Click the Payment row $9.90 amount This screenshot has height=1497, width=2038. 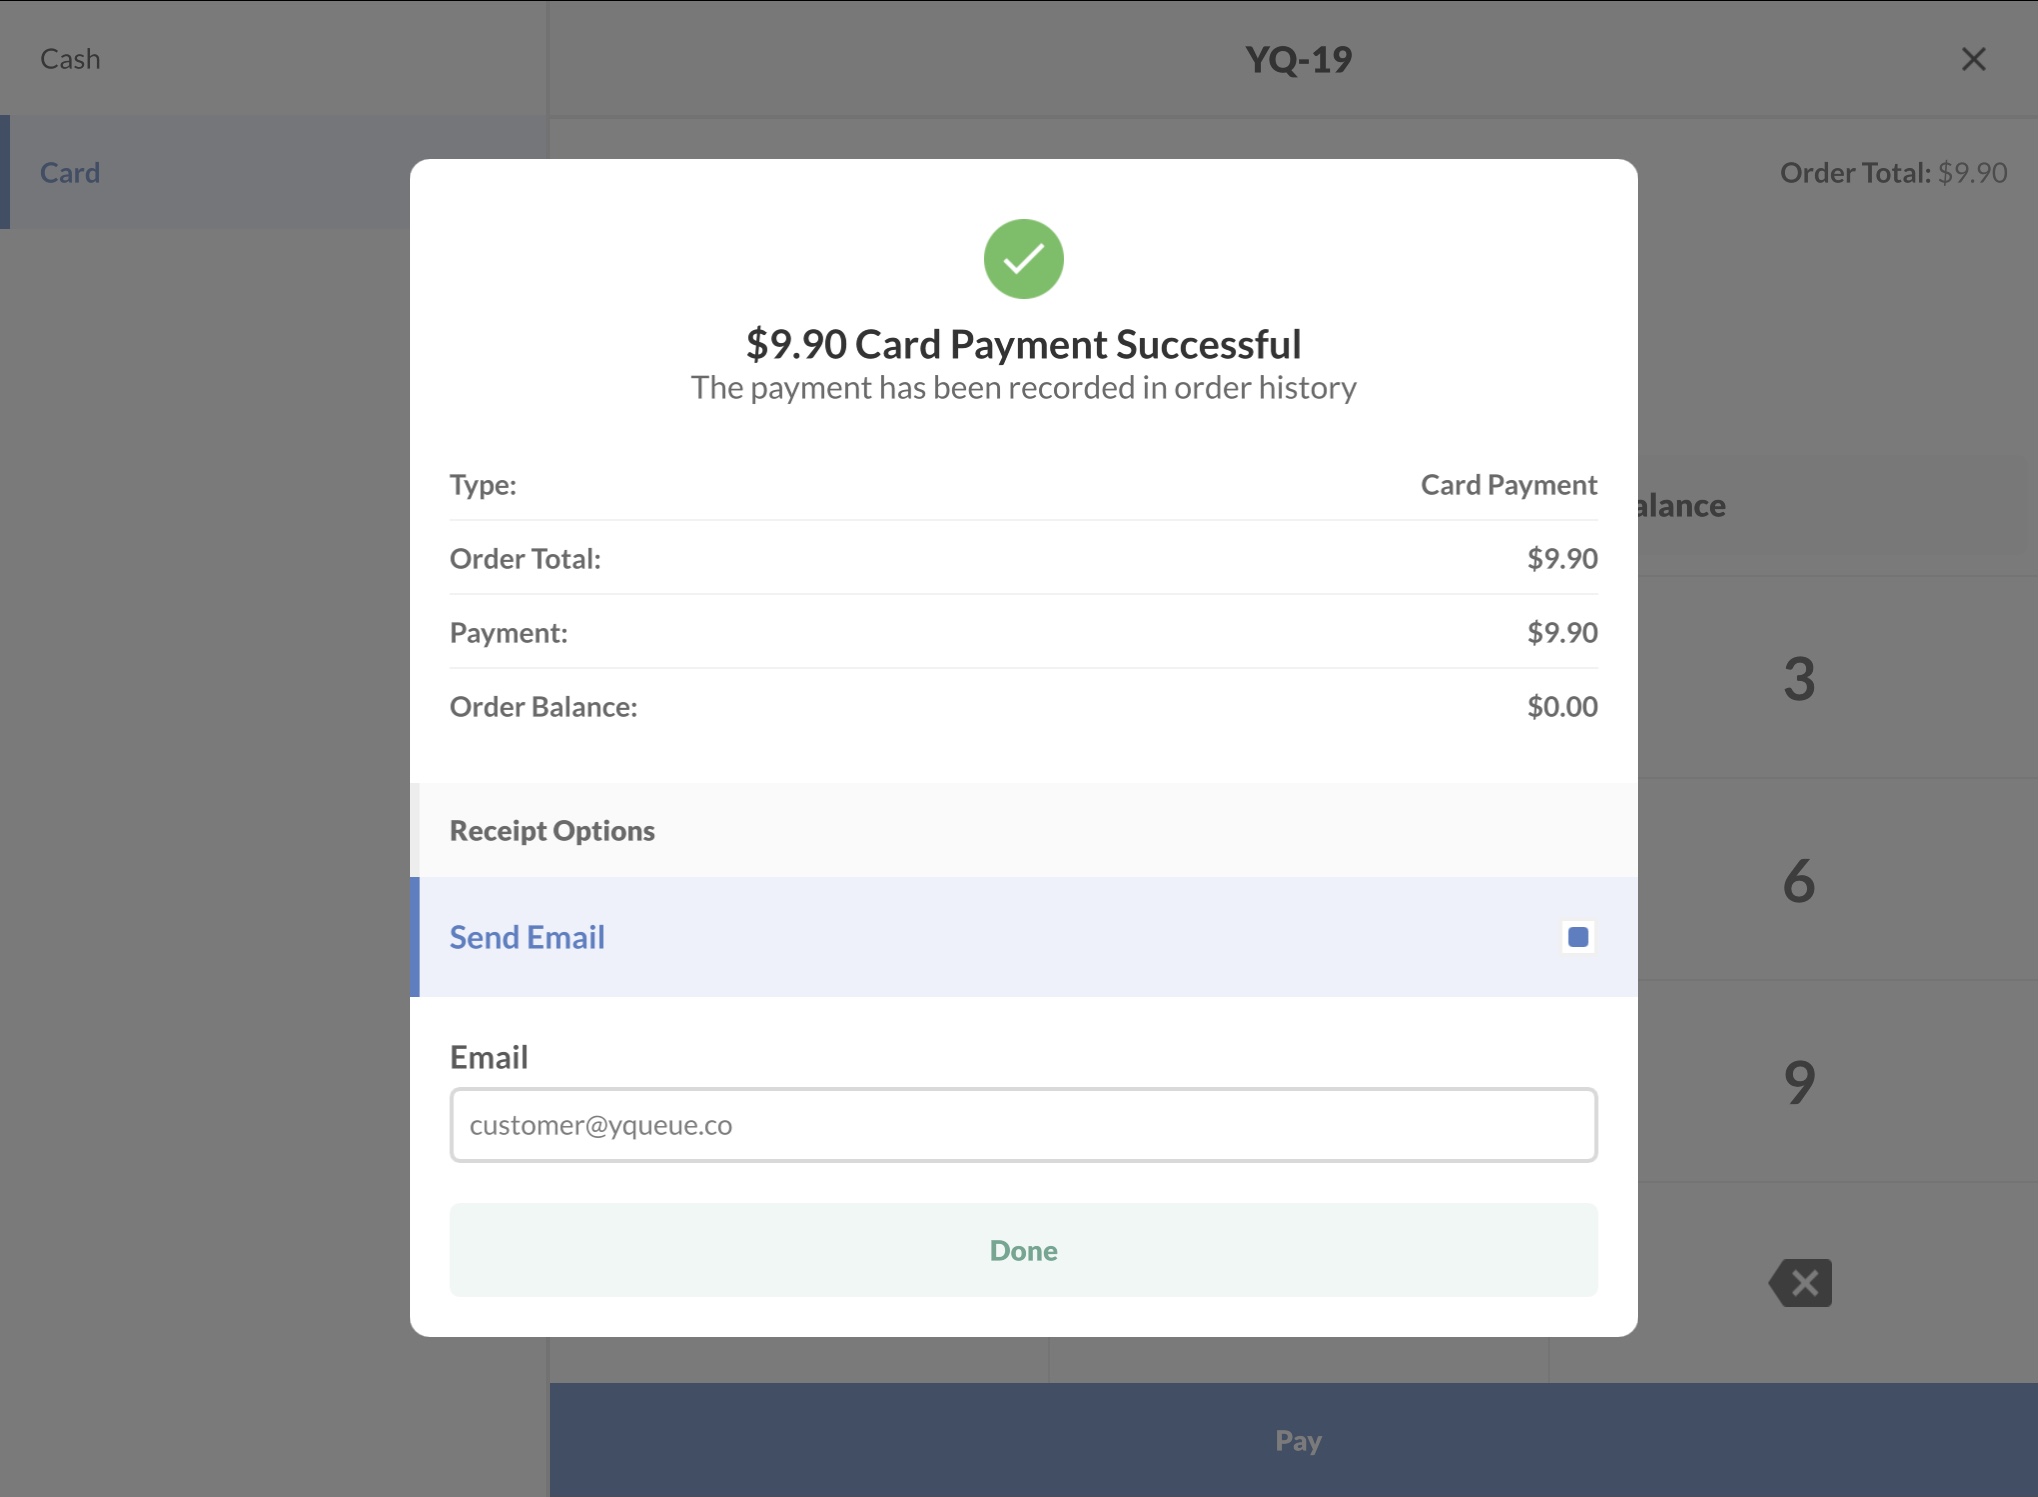(x=1562, y=633)
